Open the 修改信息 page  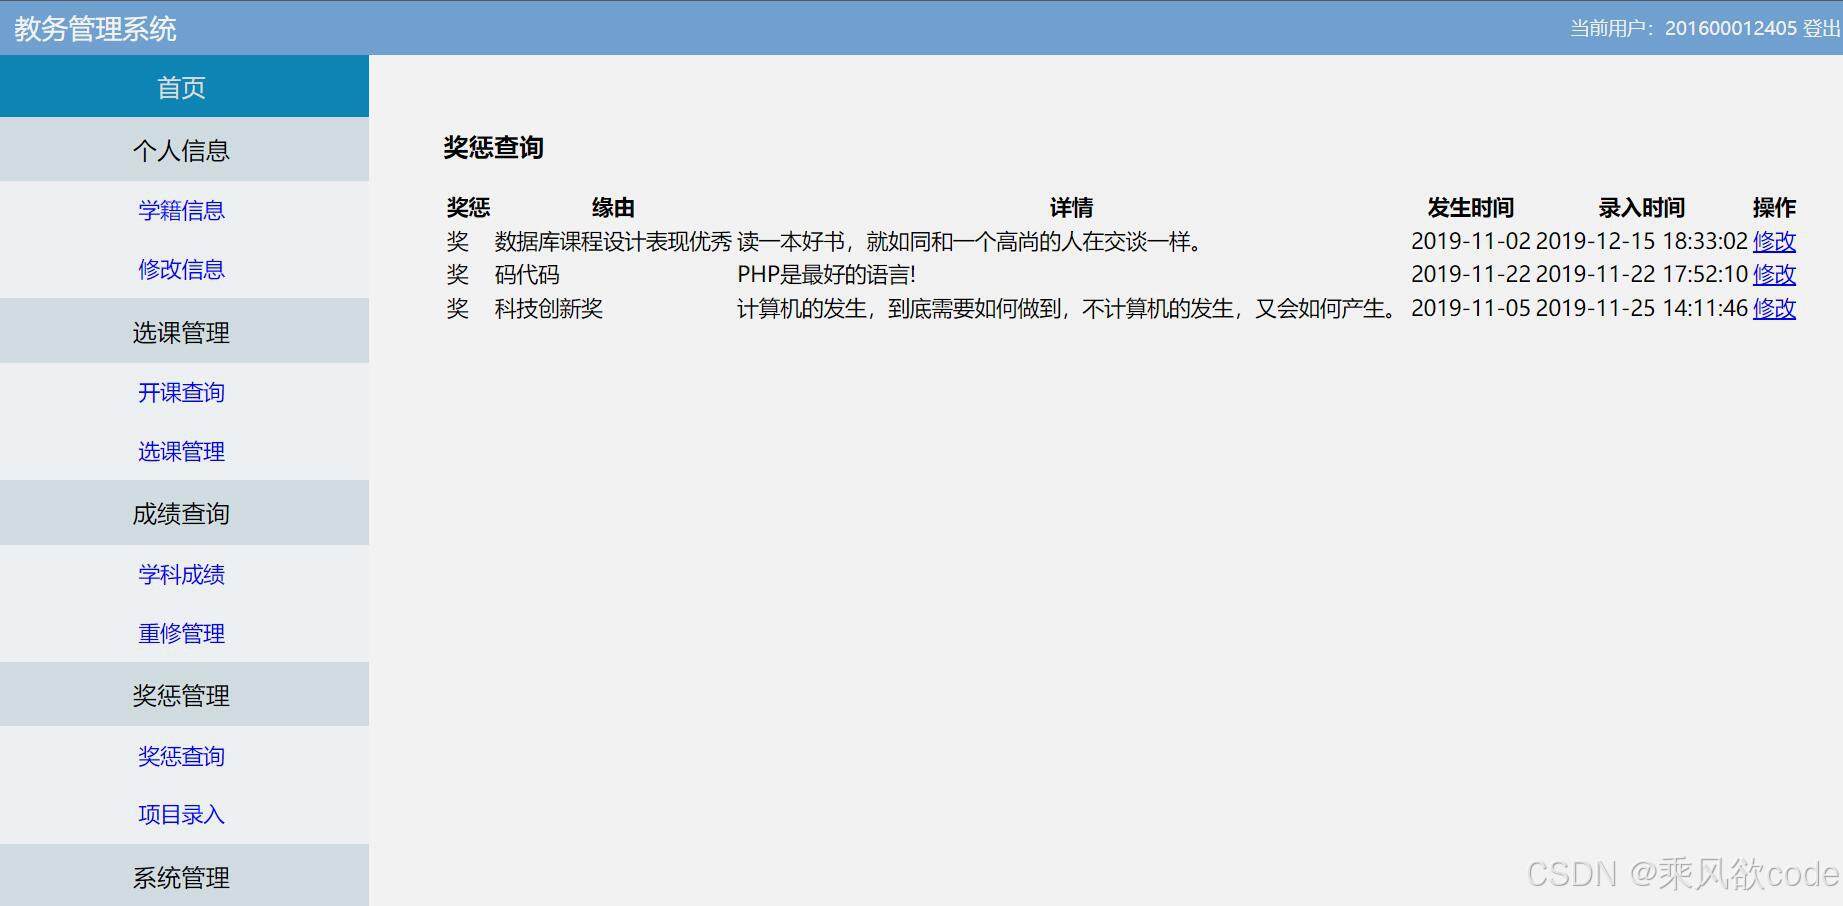pos(181,269)
